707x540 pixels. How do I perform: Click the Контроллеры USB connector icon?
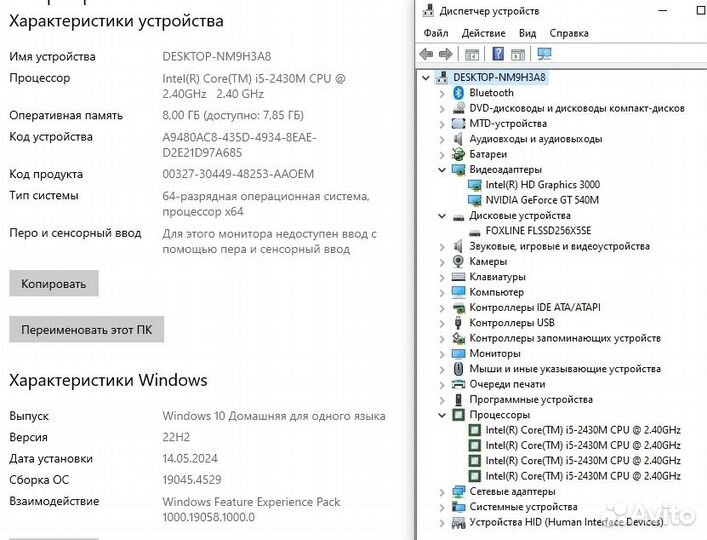coord(458,323)
